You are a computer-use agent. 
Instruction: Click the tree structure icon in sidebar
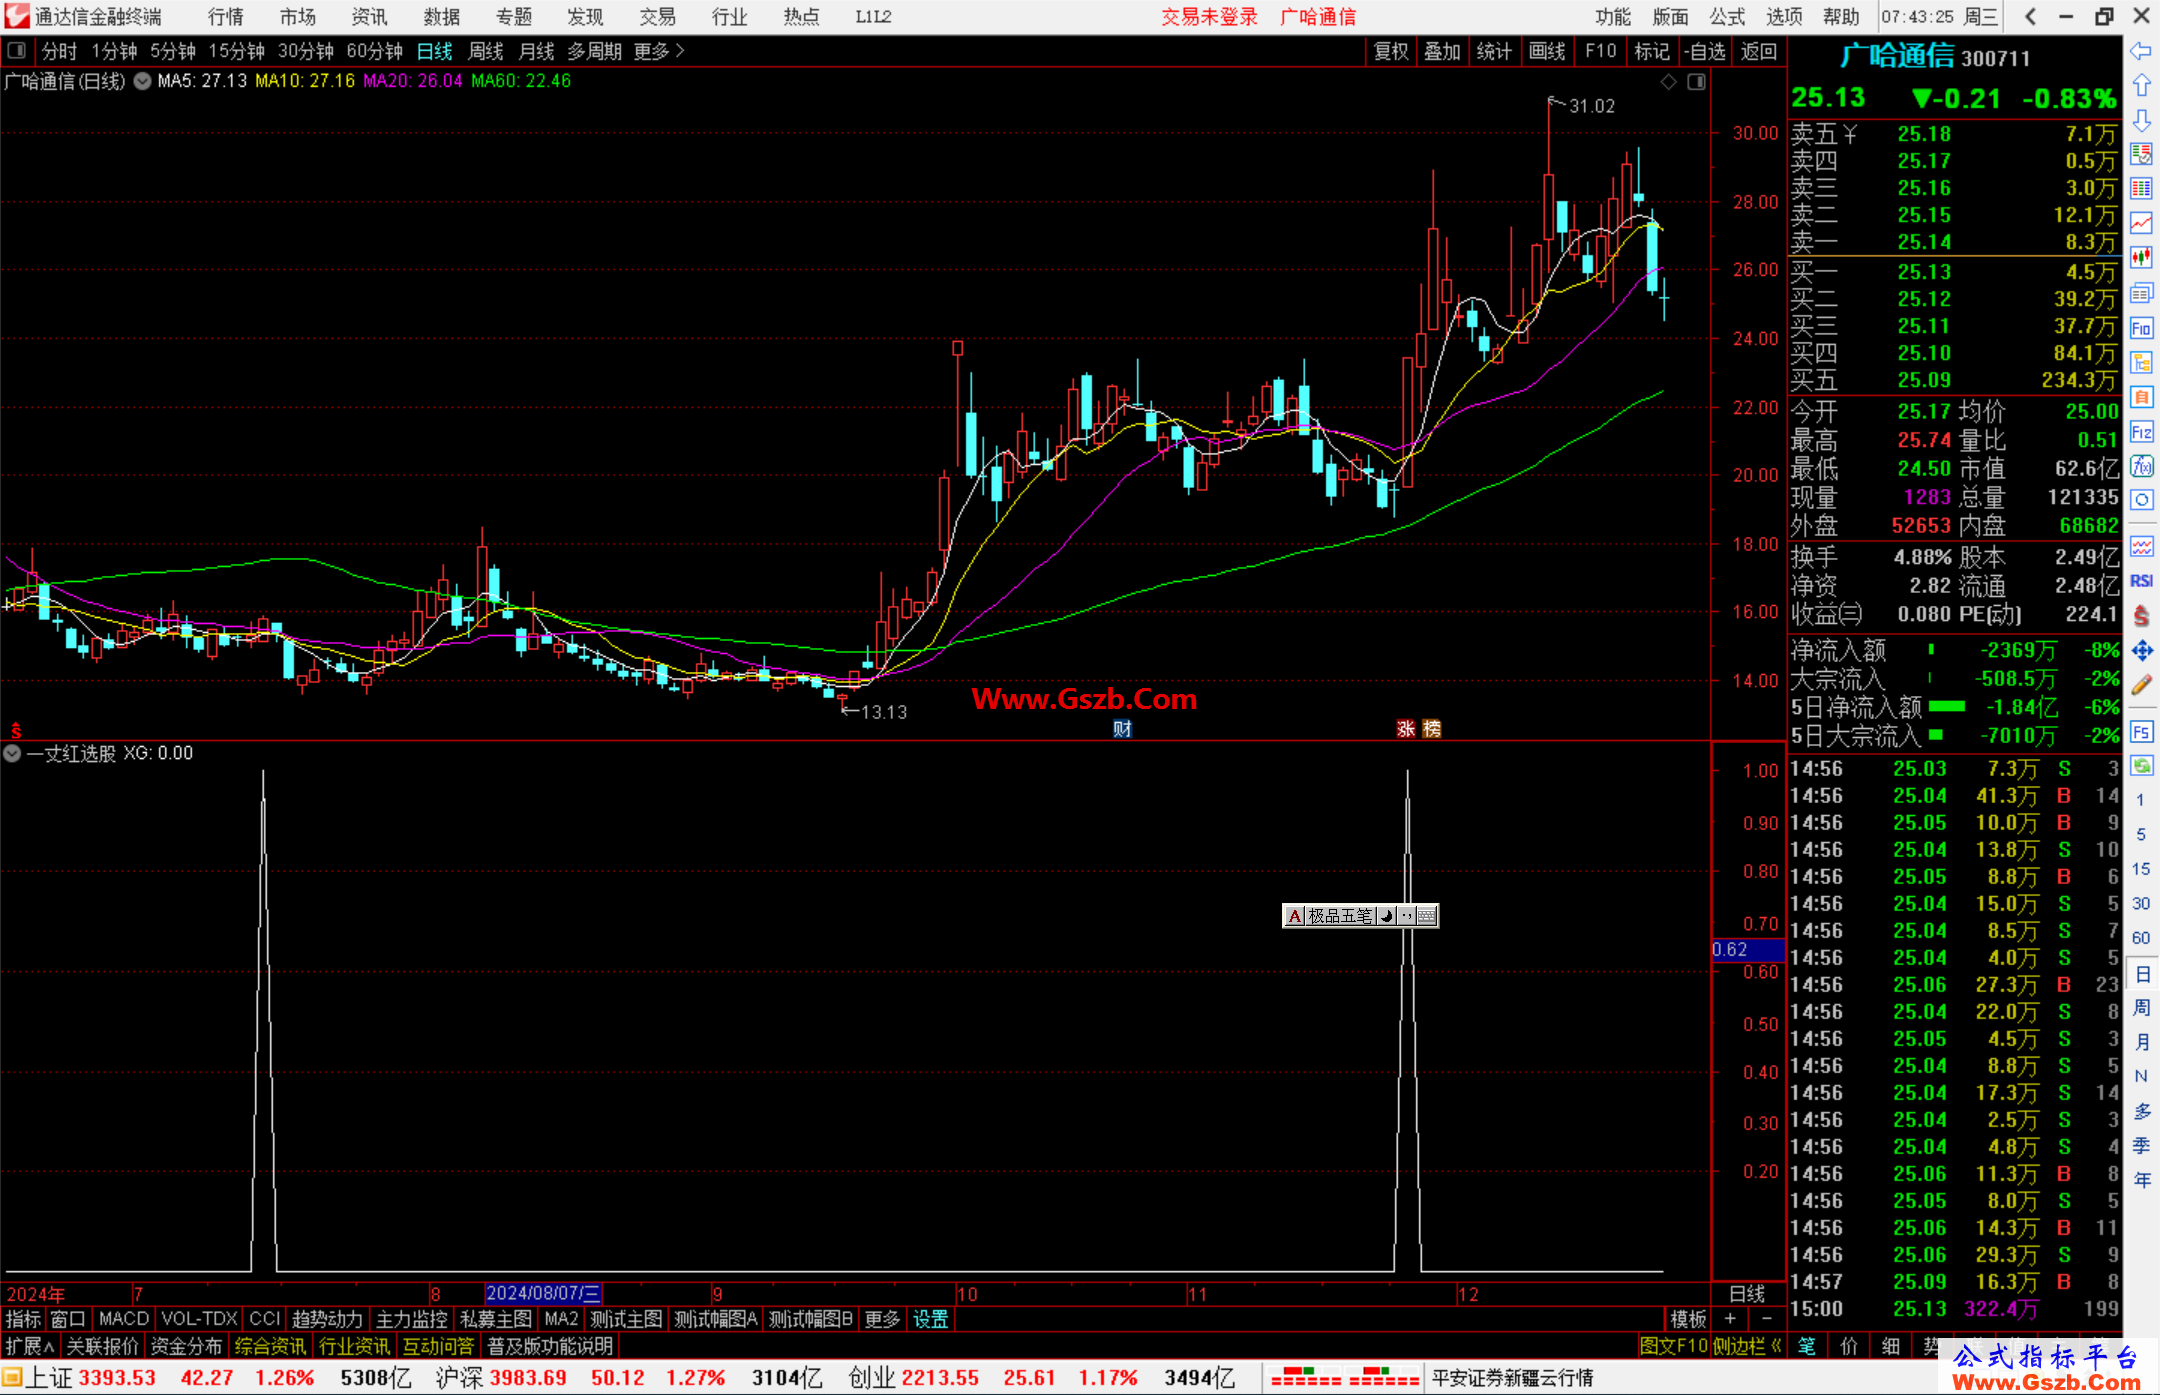coord(2141,362)
